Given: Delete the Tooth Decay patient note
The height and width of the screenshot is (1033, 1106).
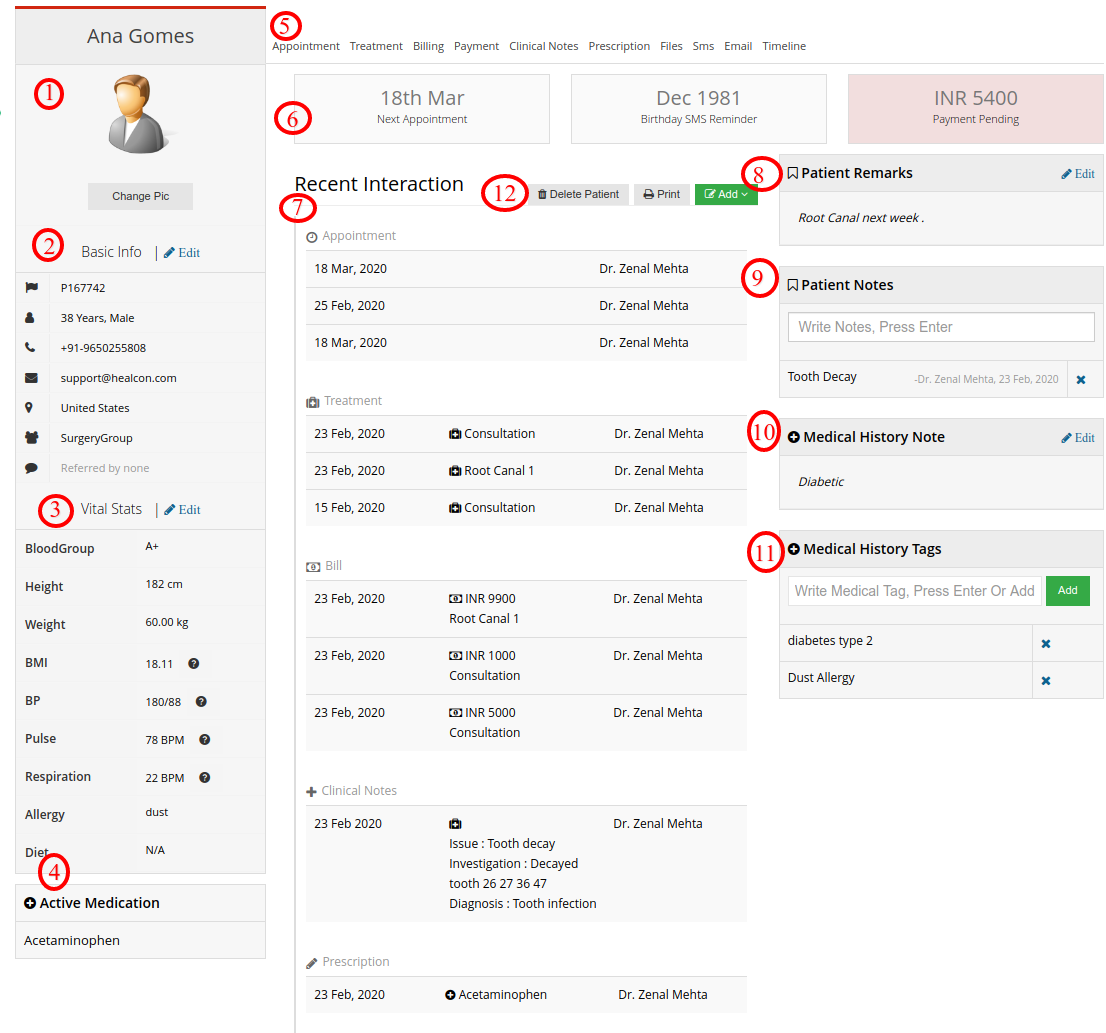Looking at the screenshot, I should point(1081,380).
